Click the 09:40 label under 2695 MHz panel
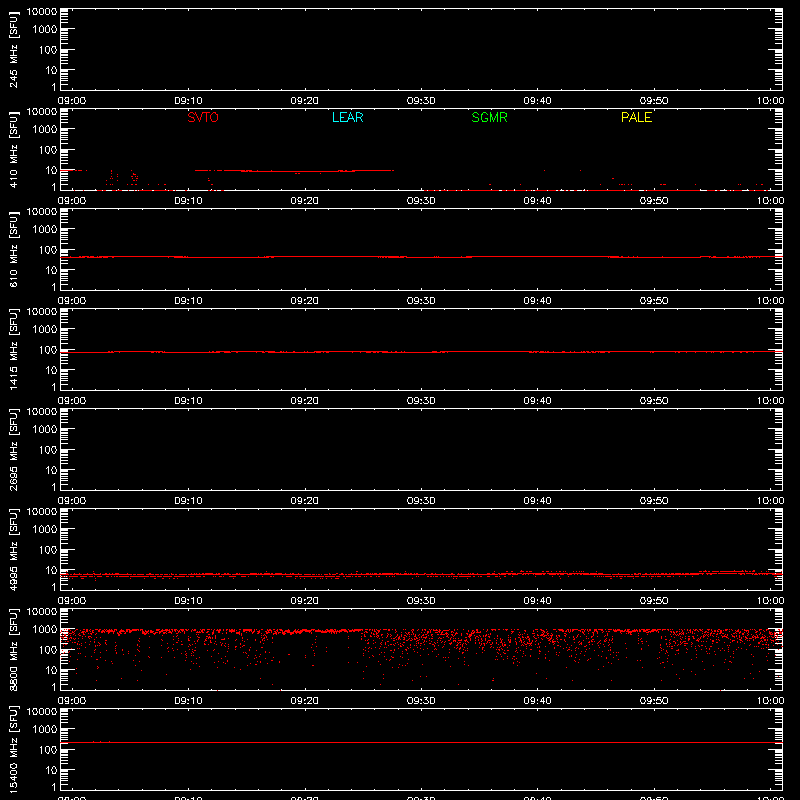The height and width of the screenshot is (800, 800). (537, 501)
